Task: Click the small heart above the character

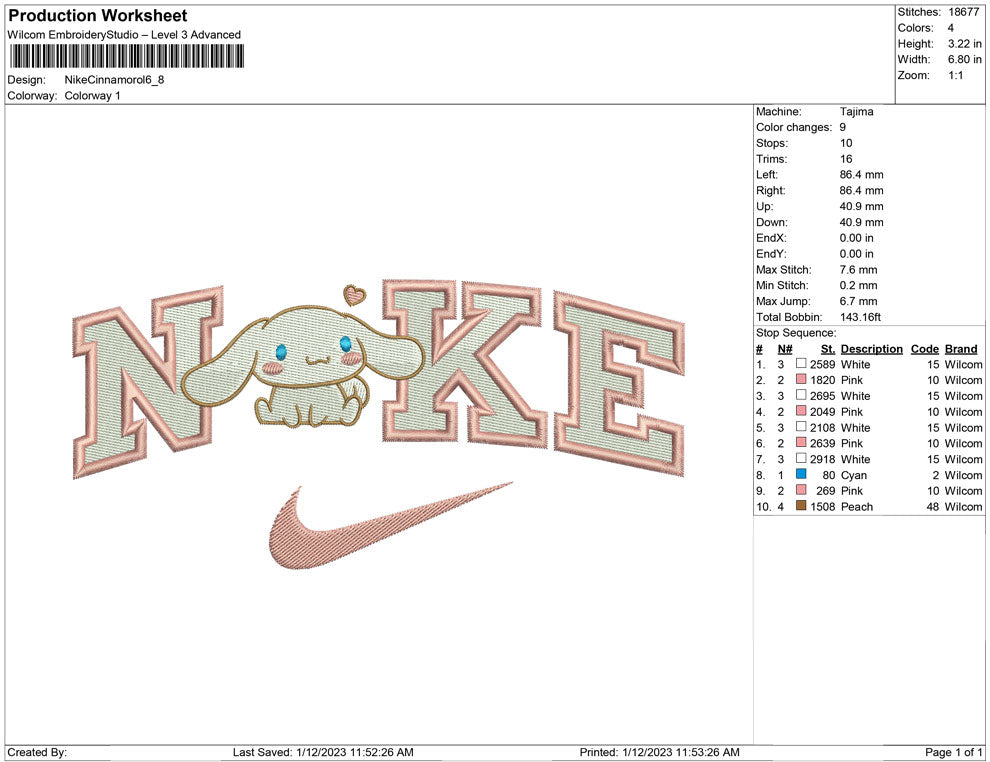Action: pyautogui.click(x=354, y=294)
